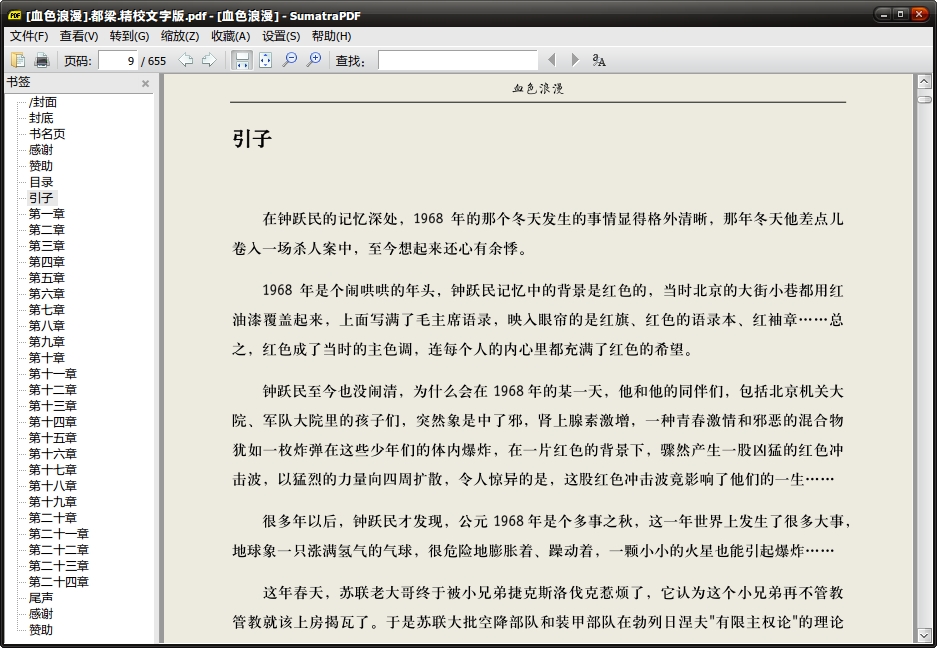Open the 帮助(H) menu

click(x=332, y=36)
